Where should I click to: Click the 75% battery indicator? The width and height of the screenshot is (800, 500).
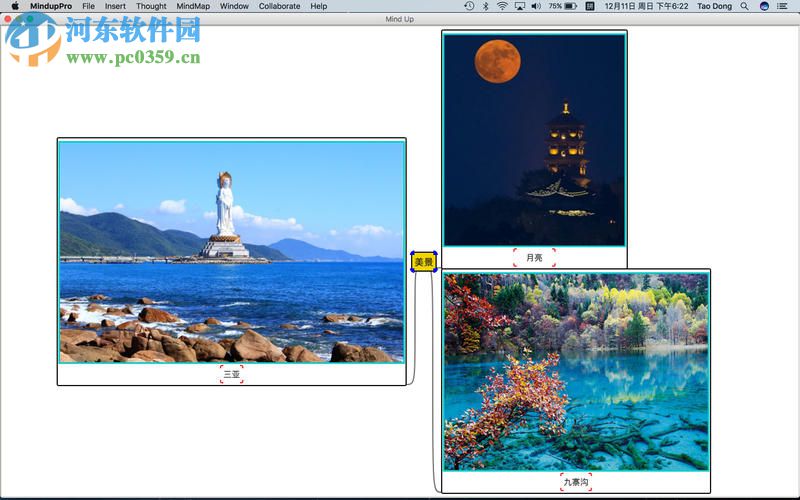(563, 6)
